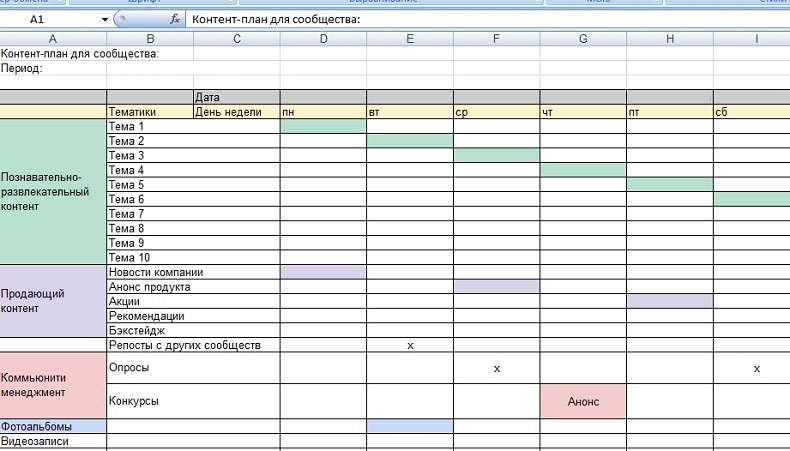Click the x mark in Репосты row
The height and width of the screenshot is (451, 790).
[x=410, y=346]
